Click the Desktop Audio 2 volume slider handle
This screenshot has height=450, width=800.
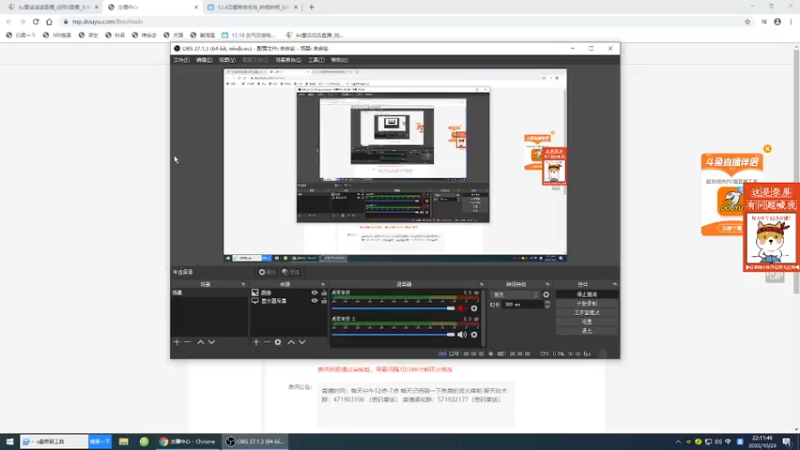coord(451,335)
